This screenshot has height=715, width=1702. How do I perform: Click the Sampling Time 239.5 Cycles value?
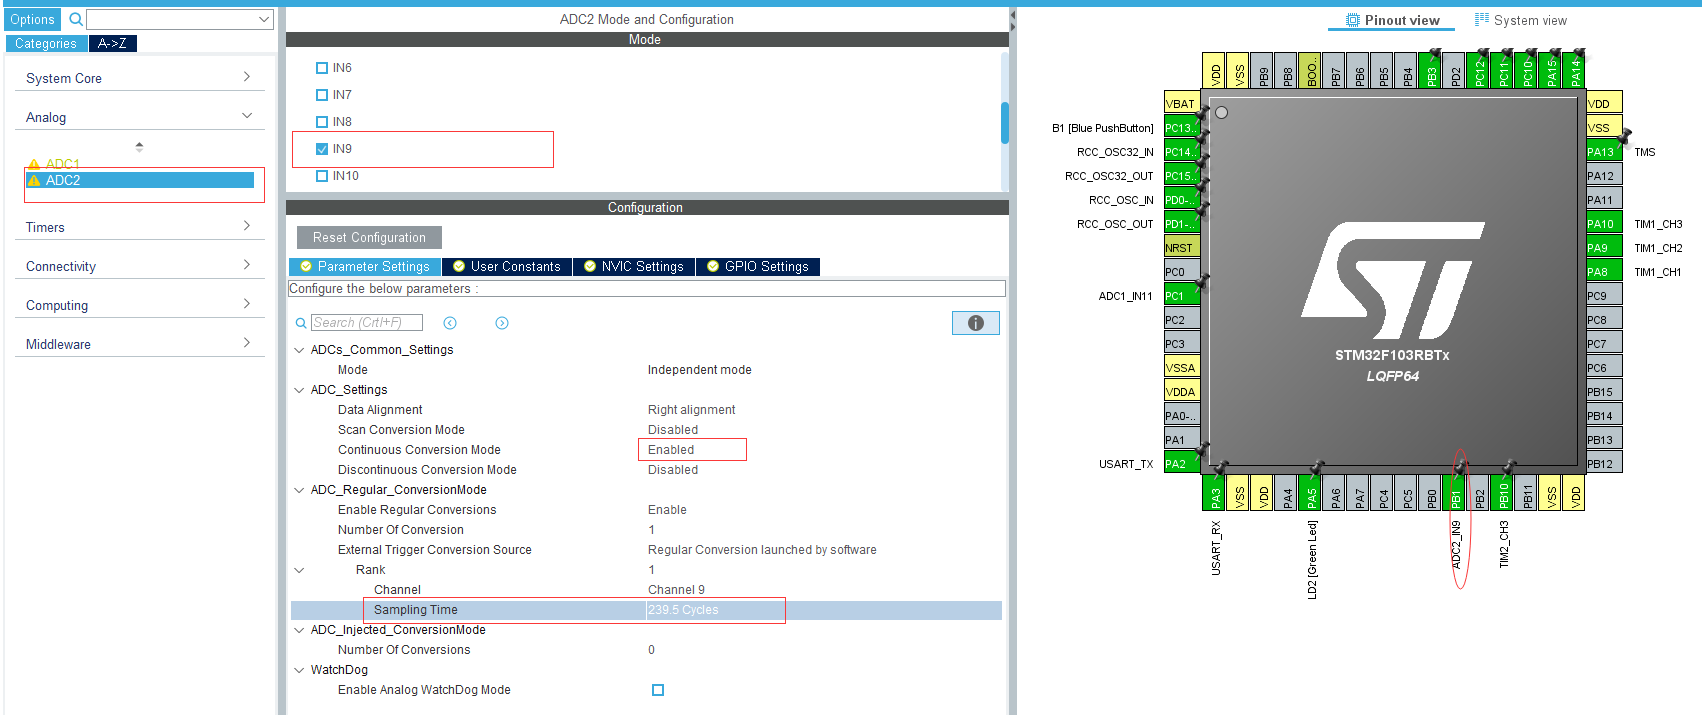(683, 610)
